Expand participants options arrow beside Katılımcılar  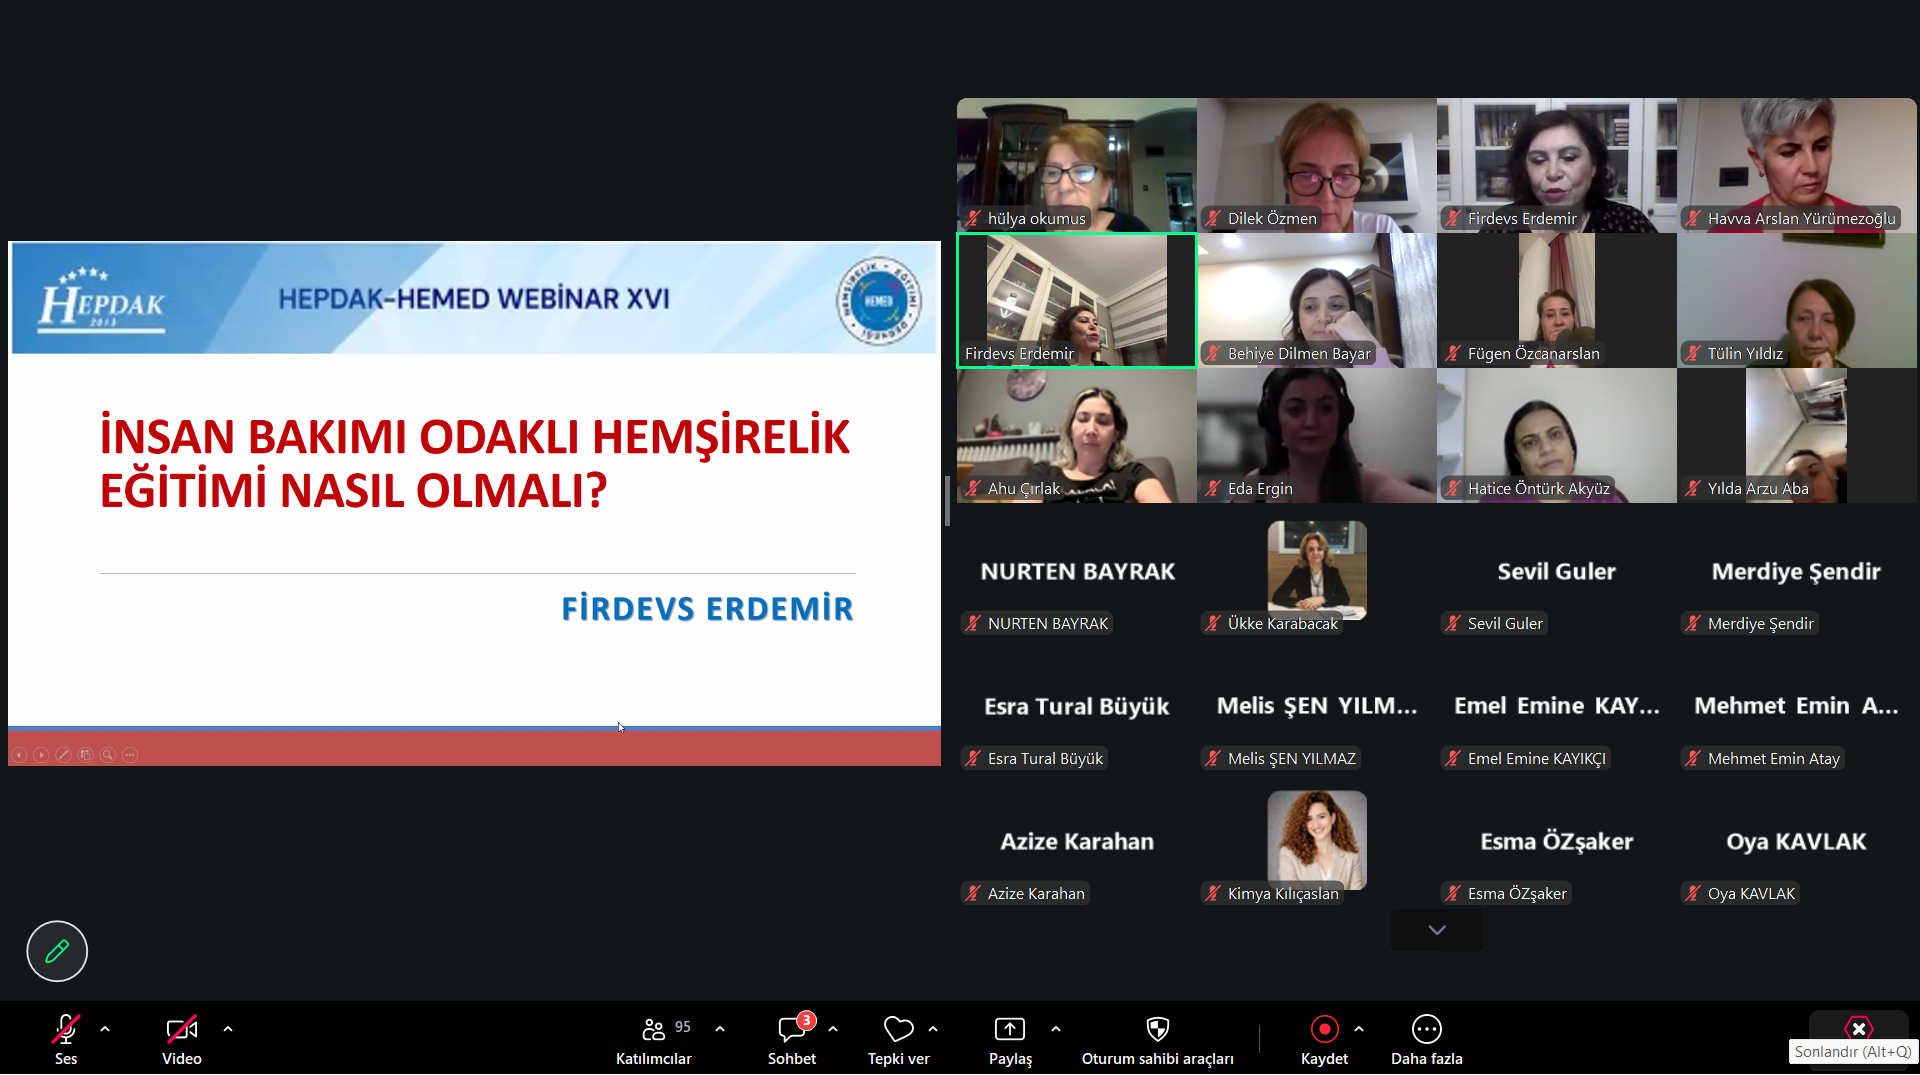(720, 1029)
